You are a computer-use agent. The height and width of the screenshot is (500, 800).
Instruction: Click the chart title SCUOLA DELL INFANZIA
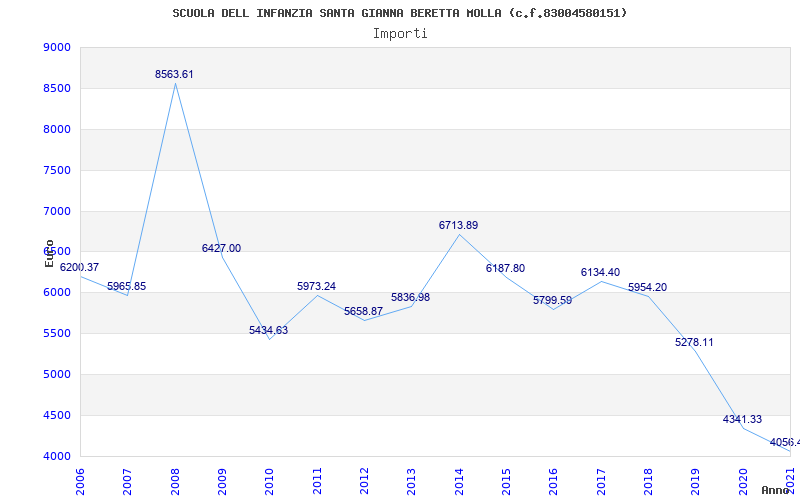coord(400,13)
